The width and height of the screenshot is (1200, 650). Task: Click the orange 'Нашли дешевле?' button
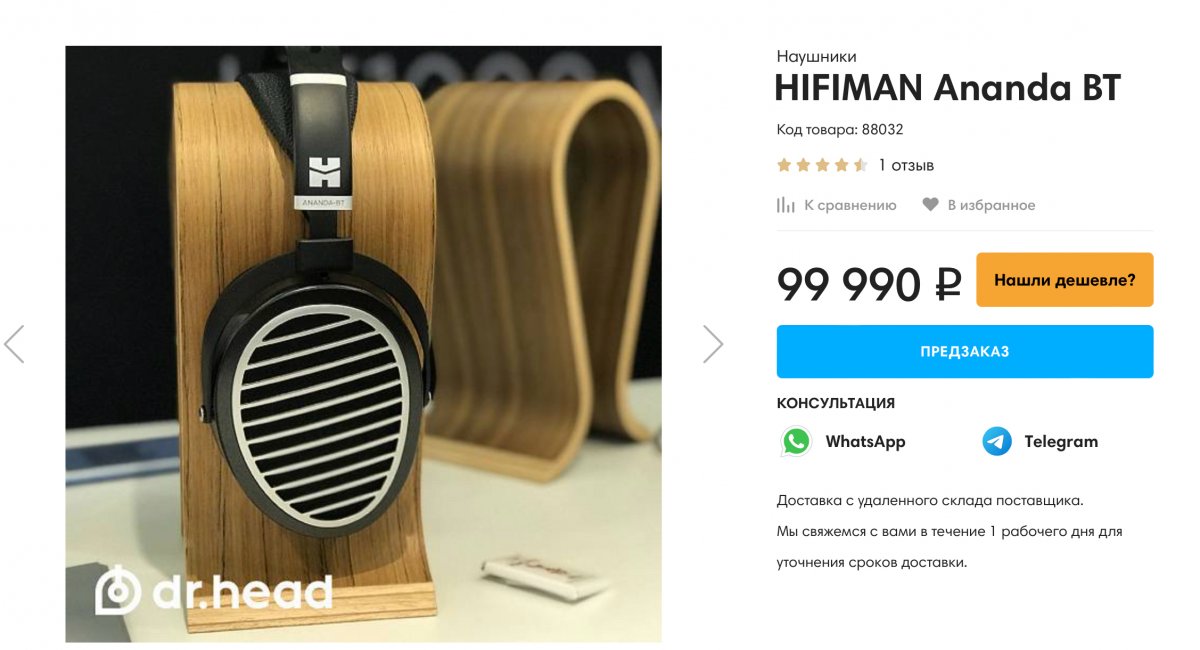(1065, 280)
